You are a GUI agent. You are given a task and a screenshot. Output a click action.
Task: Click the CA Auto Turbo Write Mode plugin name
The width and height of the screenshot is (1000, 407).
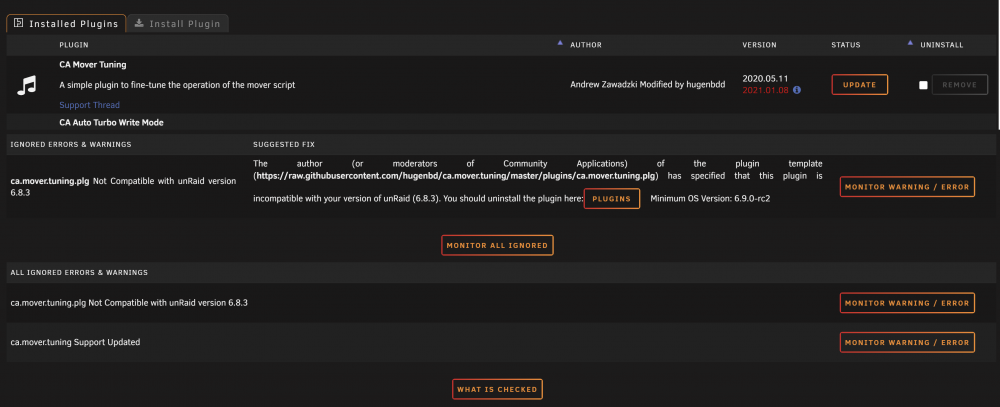(112, 122)
